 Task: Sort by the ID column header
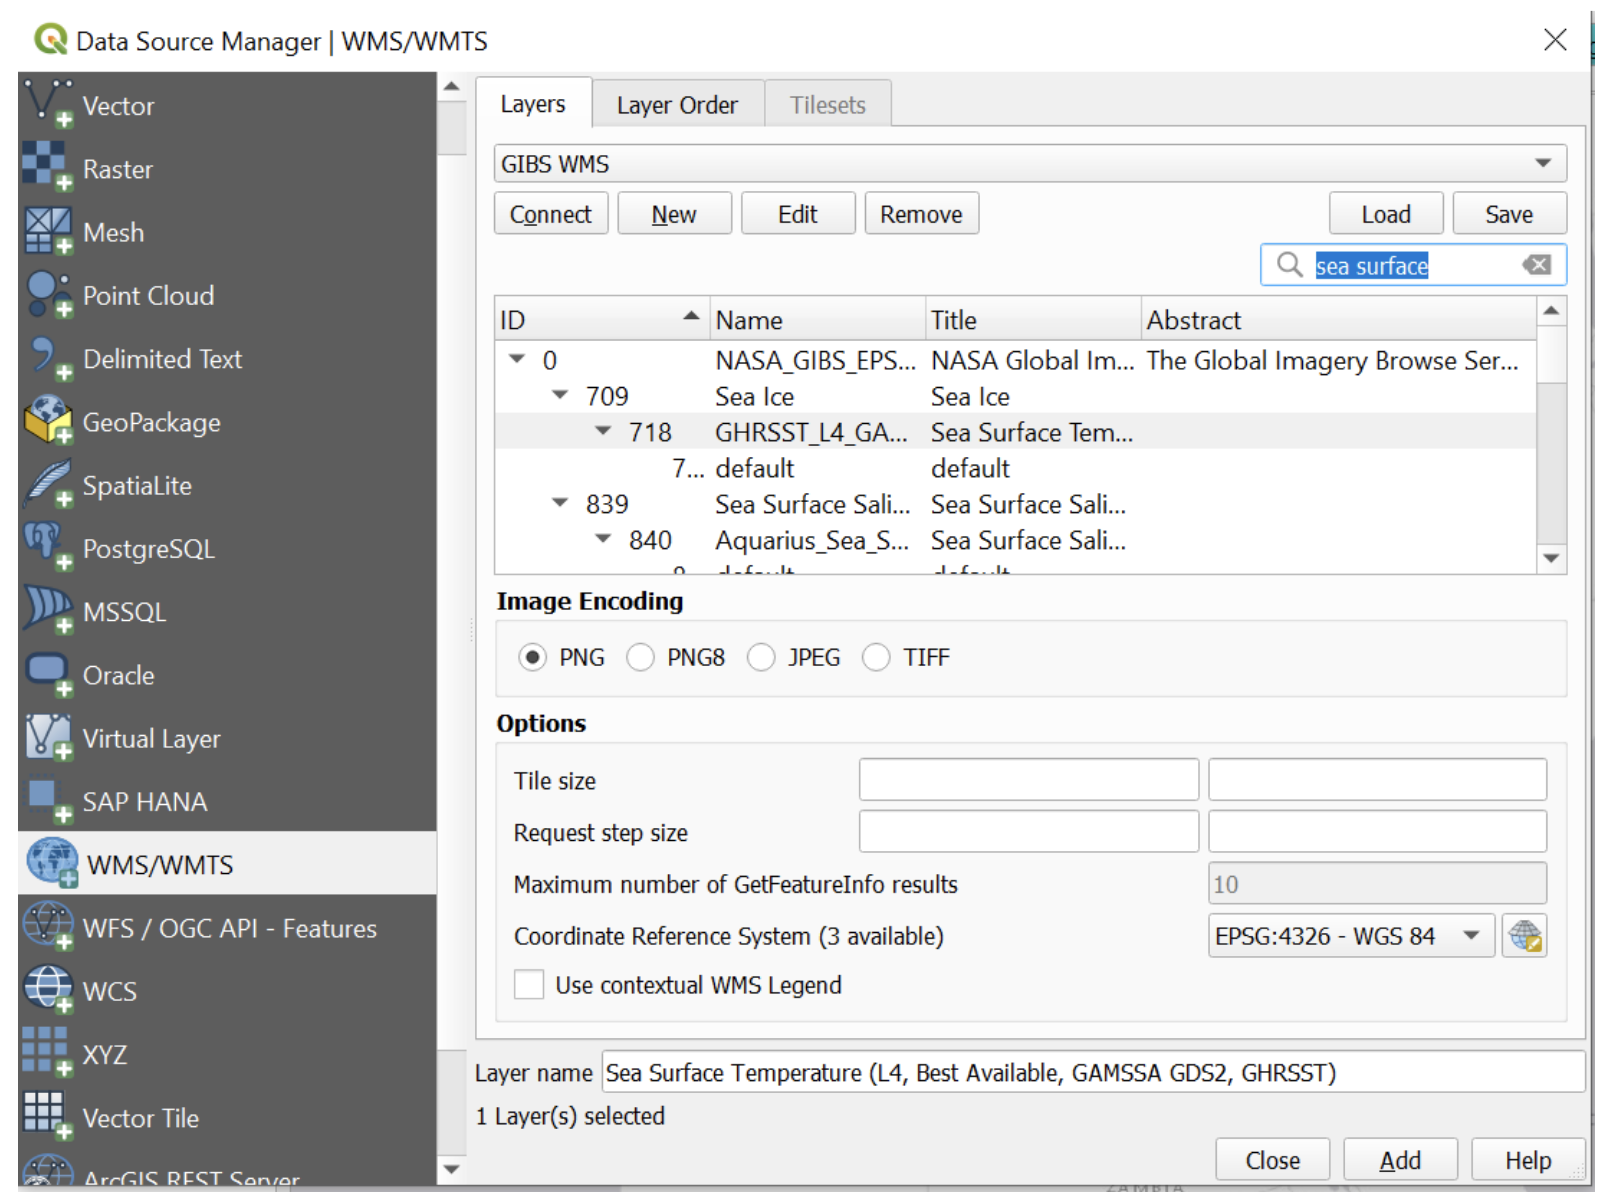tap(601, 319)
